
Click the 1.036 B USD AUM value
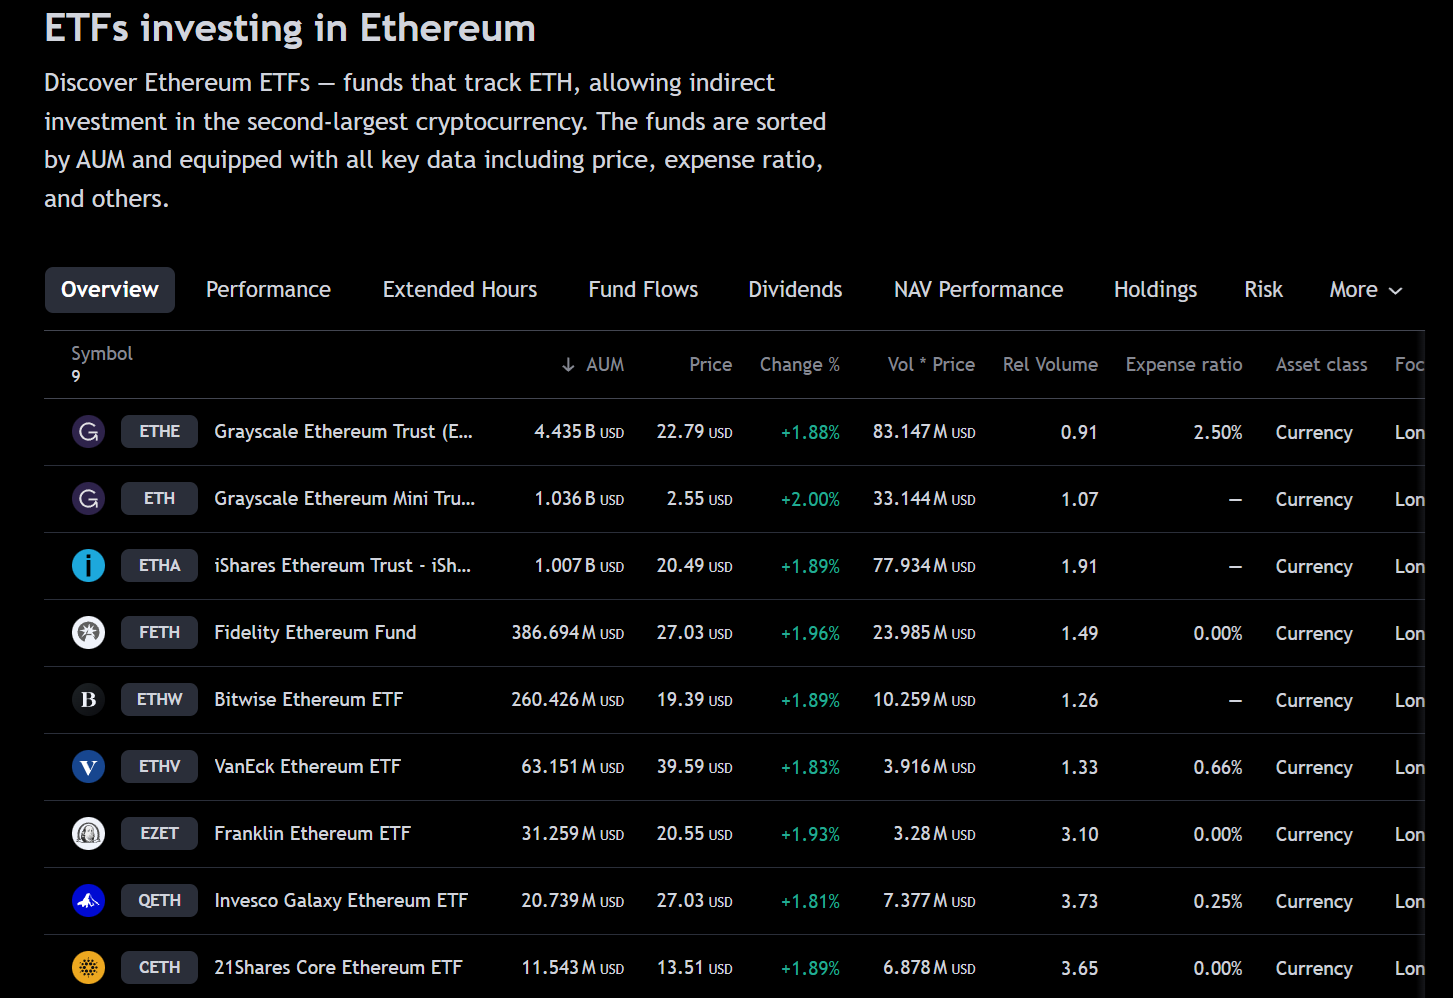tap(579, 499)
